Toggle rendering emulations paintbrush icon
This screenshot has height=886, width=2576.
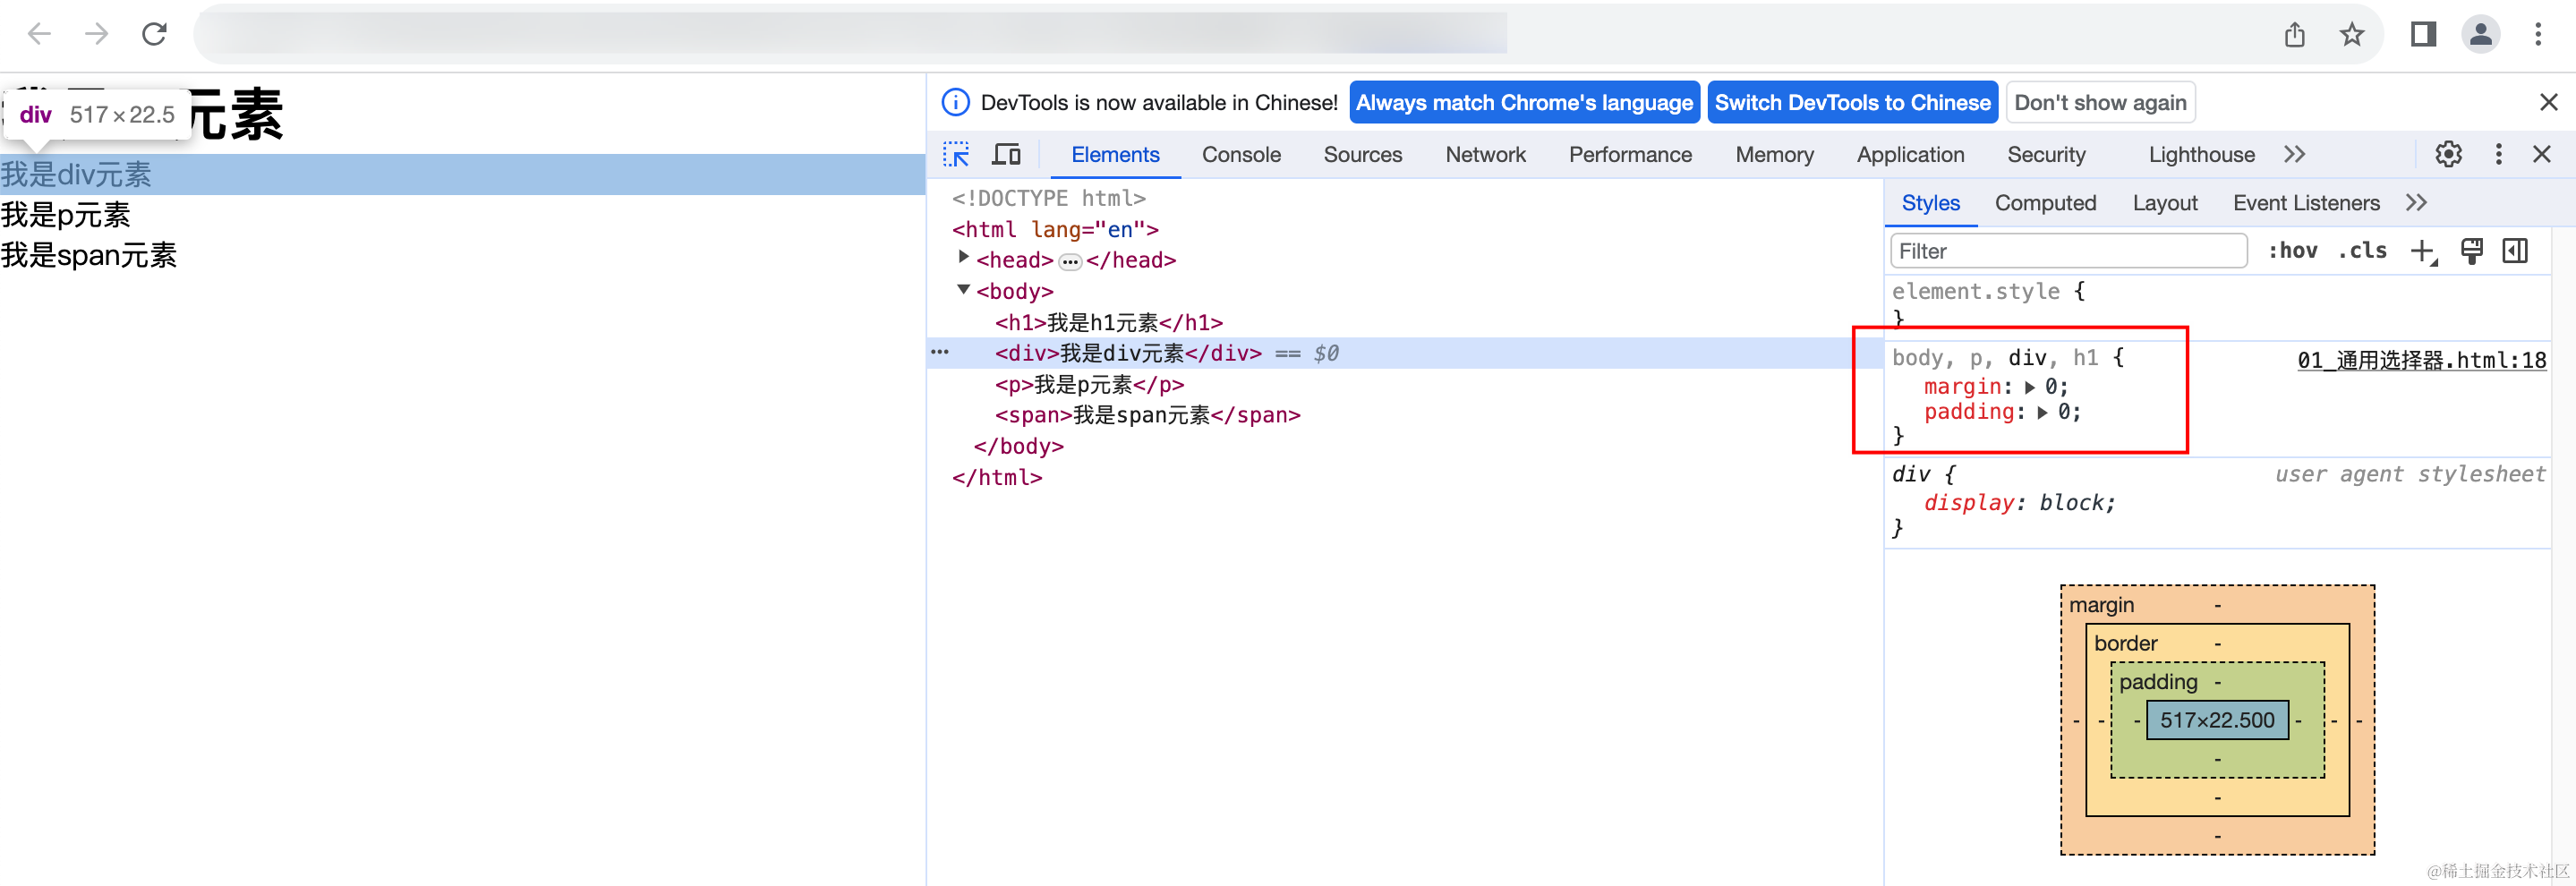(x=2471, y=252)
